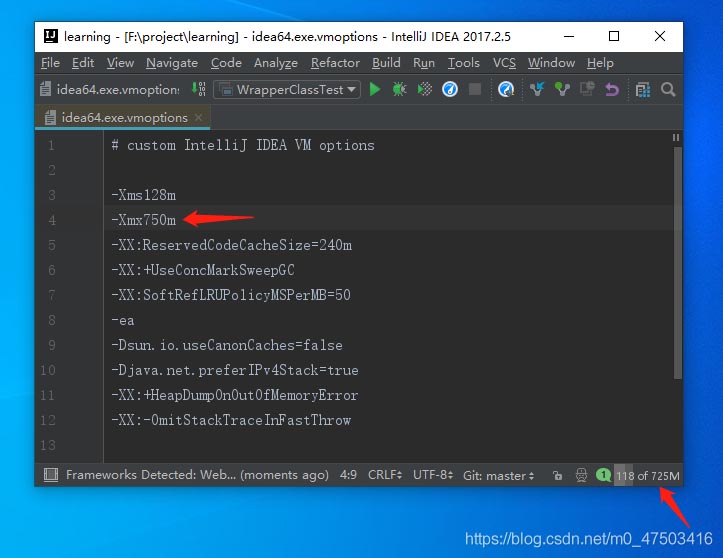Click the memory indicator 118 of 725M
Screen dimensions: 723x558
point(648,475)
